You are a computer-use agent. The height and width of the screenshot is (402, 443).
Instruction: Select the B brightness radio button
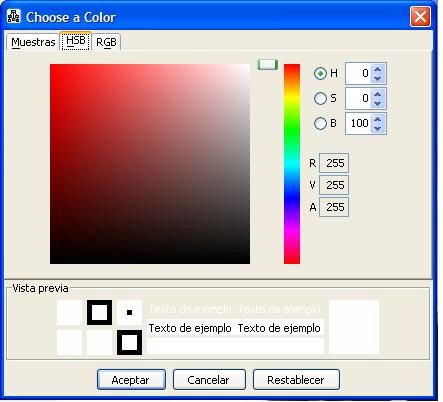(320, 123)
